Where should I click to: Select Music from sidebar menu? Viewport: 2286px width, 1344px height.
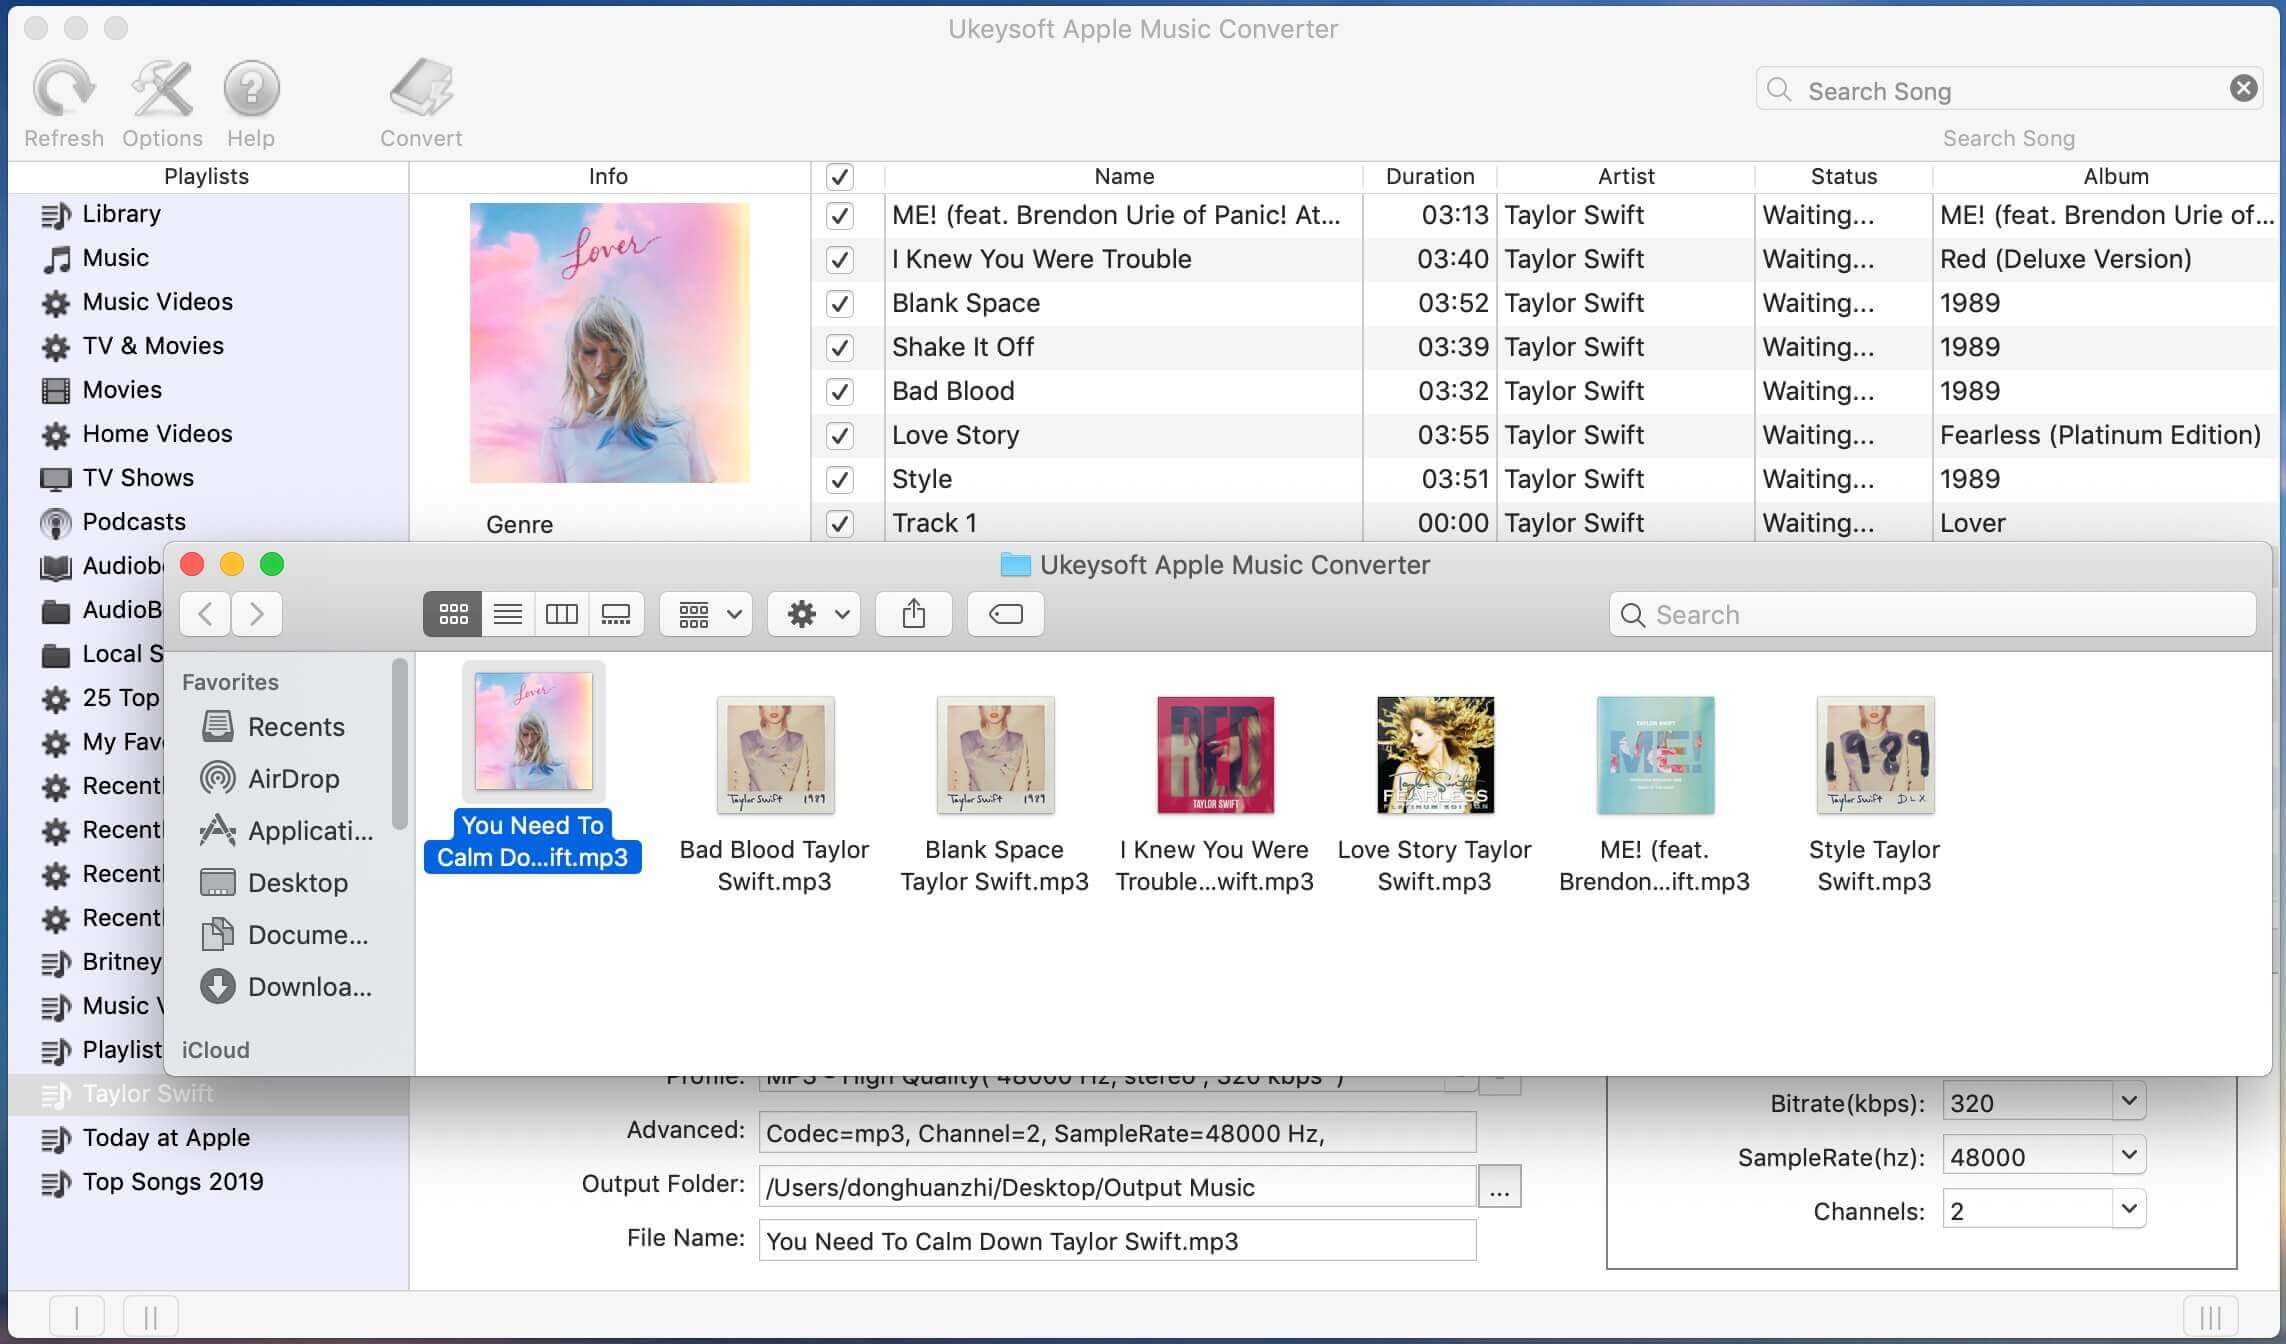coord(115,259)
